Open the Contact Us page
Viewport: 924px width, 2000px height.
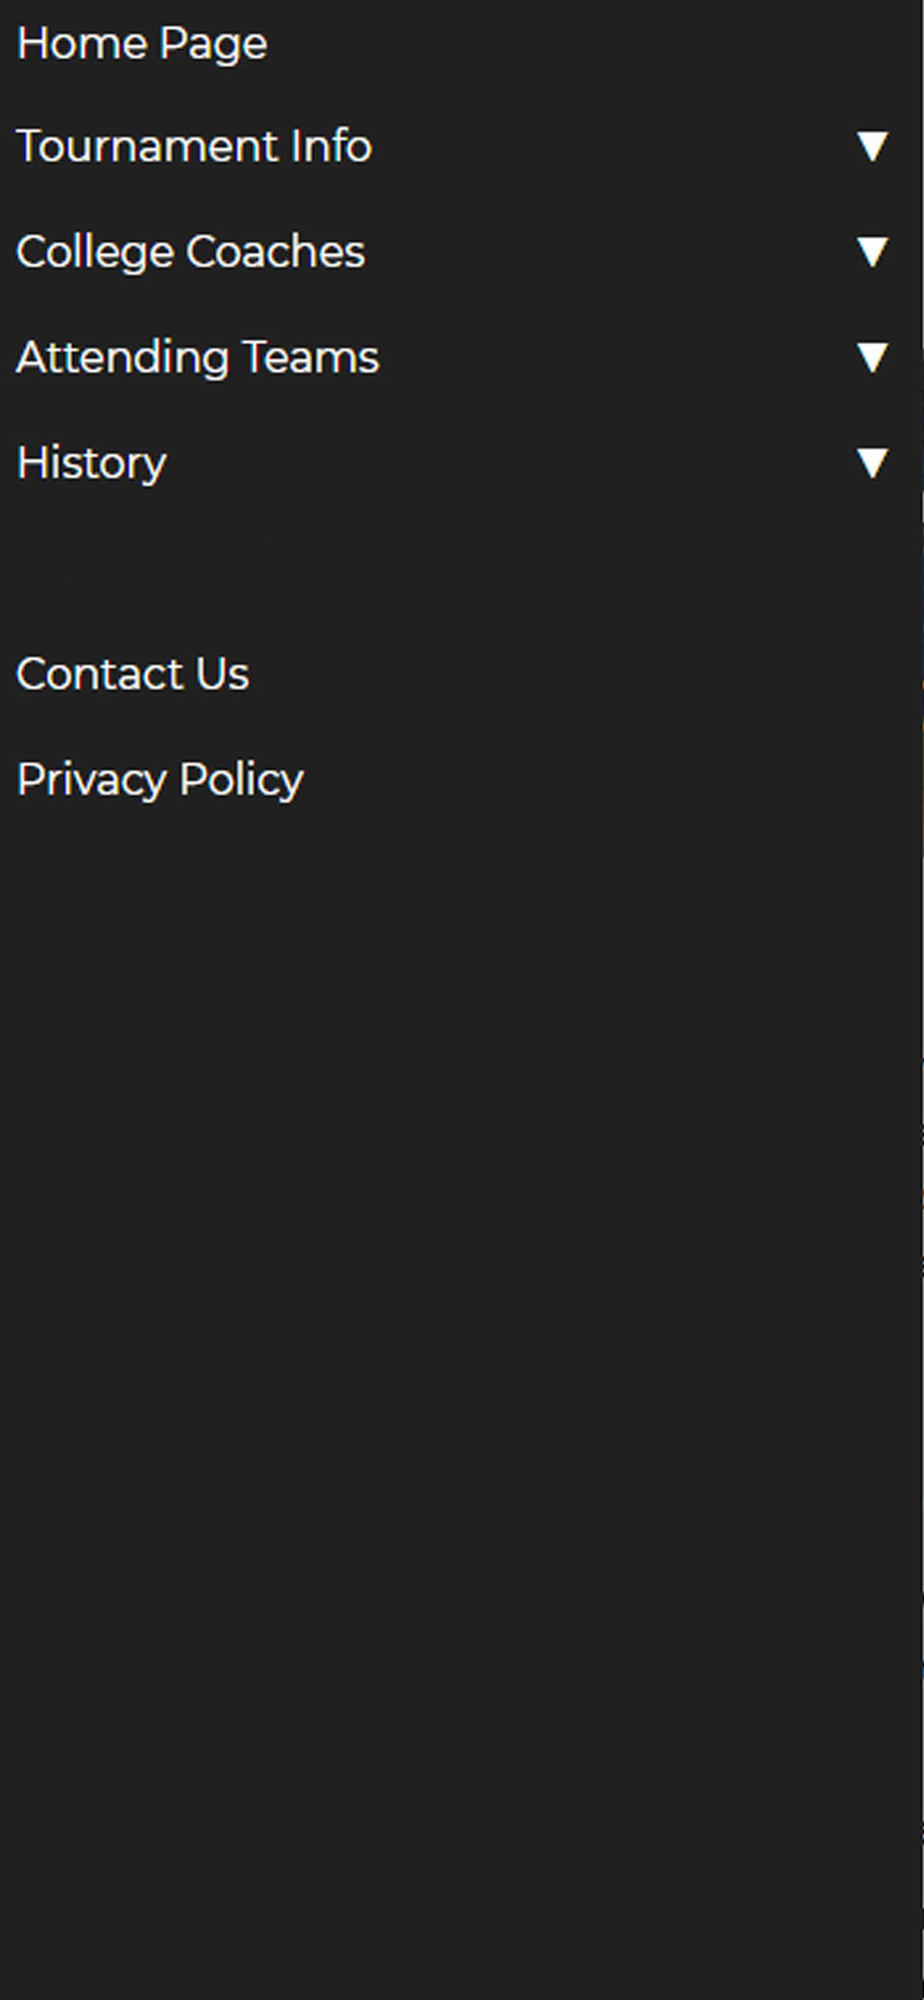(132, 674)
